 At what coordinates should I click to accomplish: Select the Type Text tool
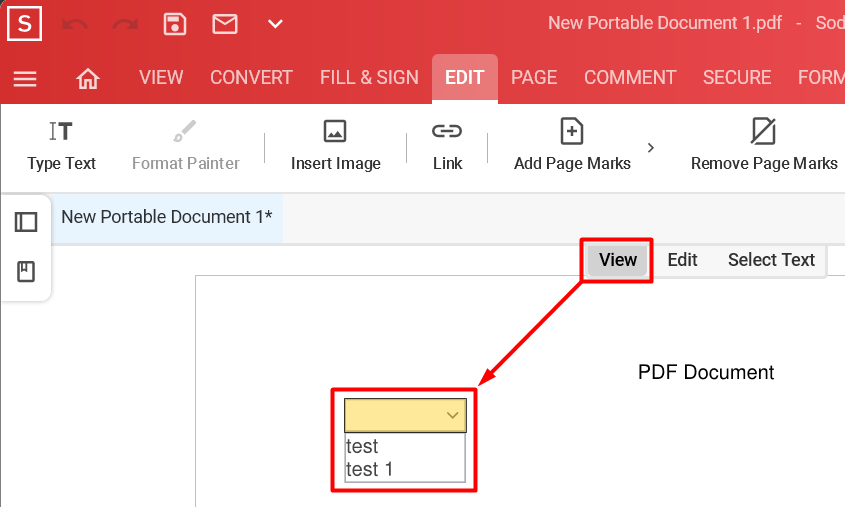(61, 145)
